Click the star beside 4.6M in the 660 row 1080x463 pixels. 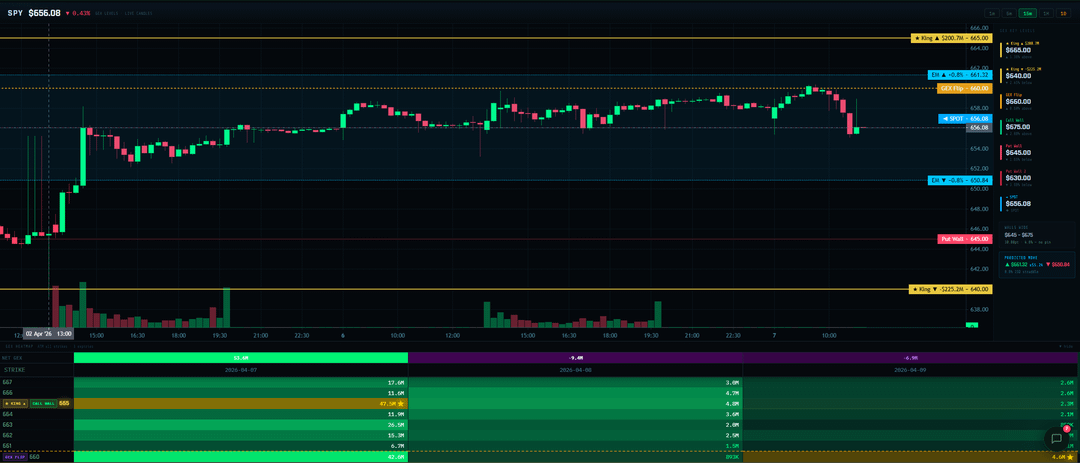[1070, 456]
